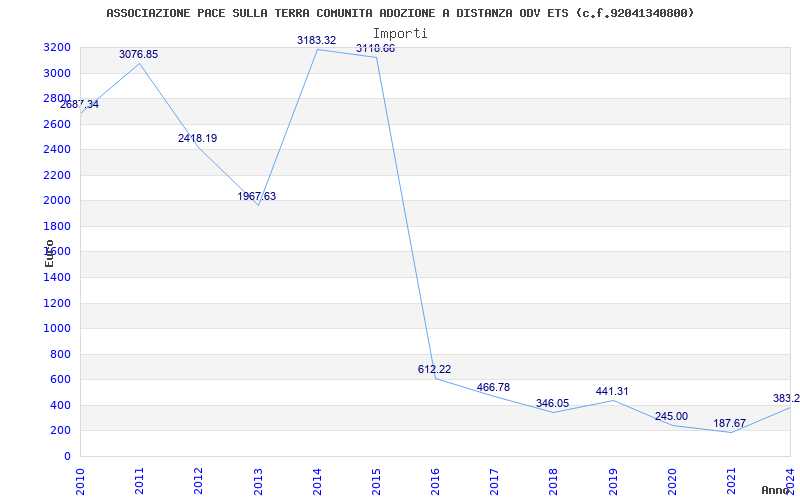Screen dimensions: 800x500
Task: Click the 3200 y-axis tick label
Action: pos(57,48)
